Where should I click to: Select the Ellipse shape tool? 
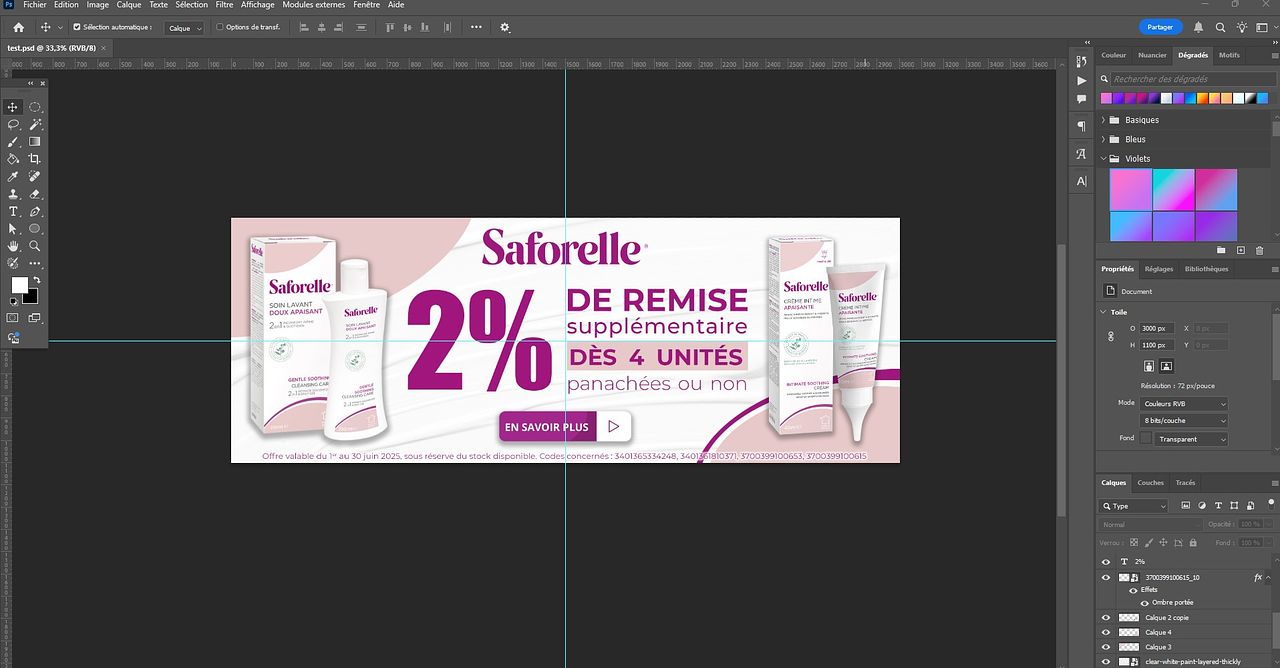35,229
